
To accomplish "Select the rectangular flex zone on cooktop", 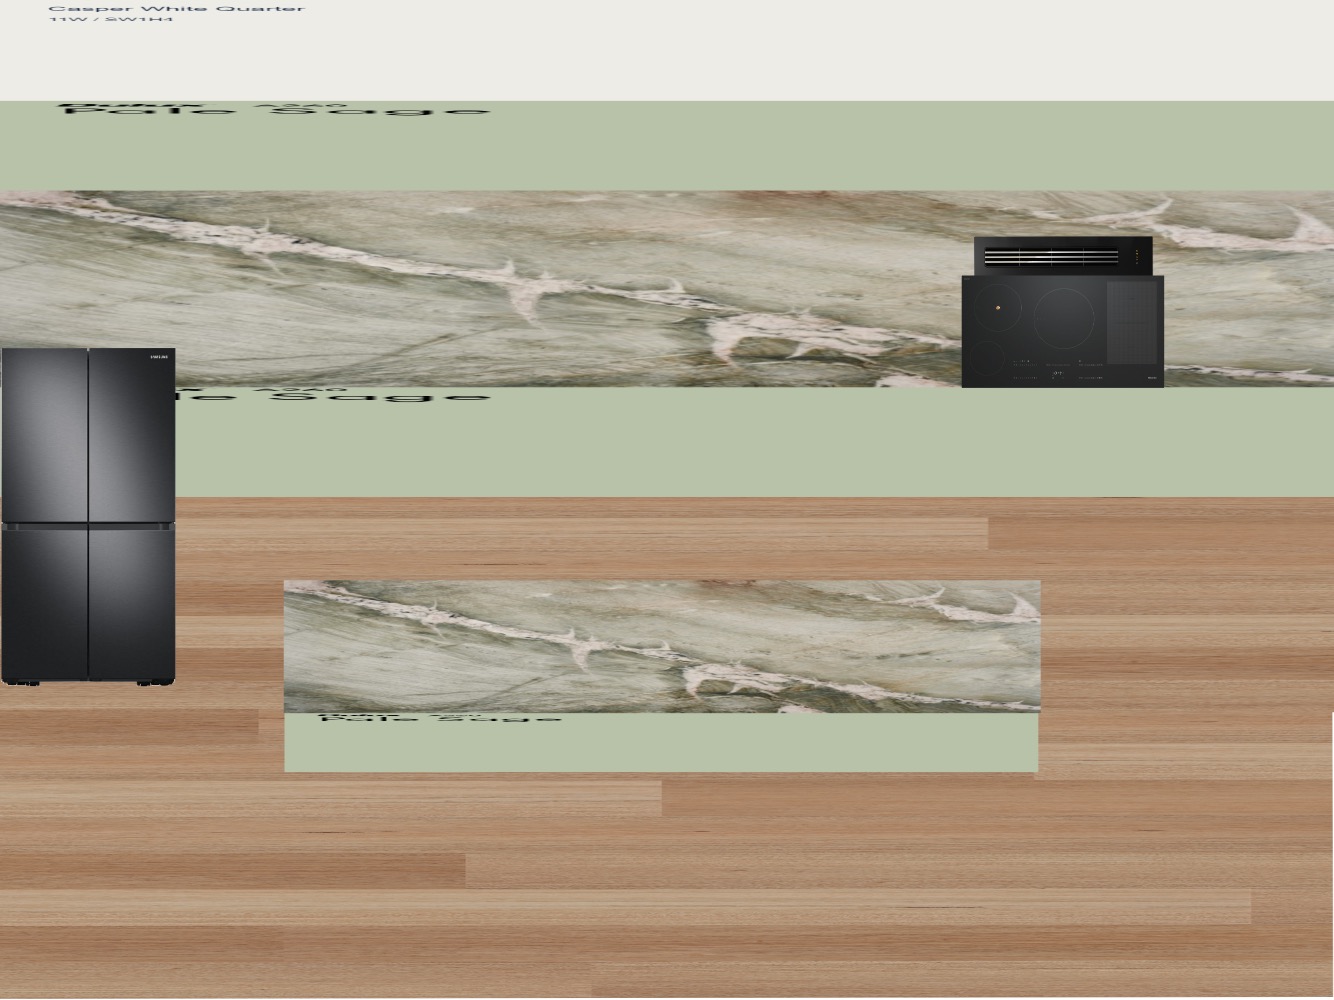I will (1133, 323).
